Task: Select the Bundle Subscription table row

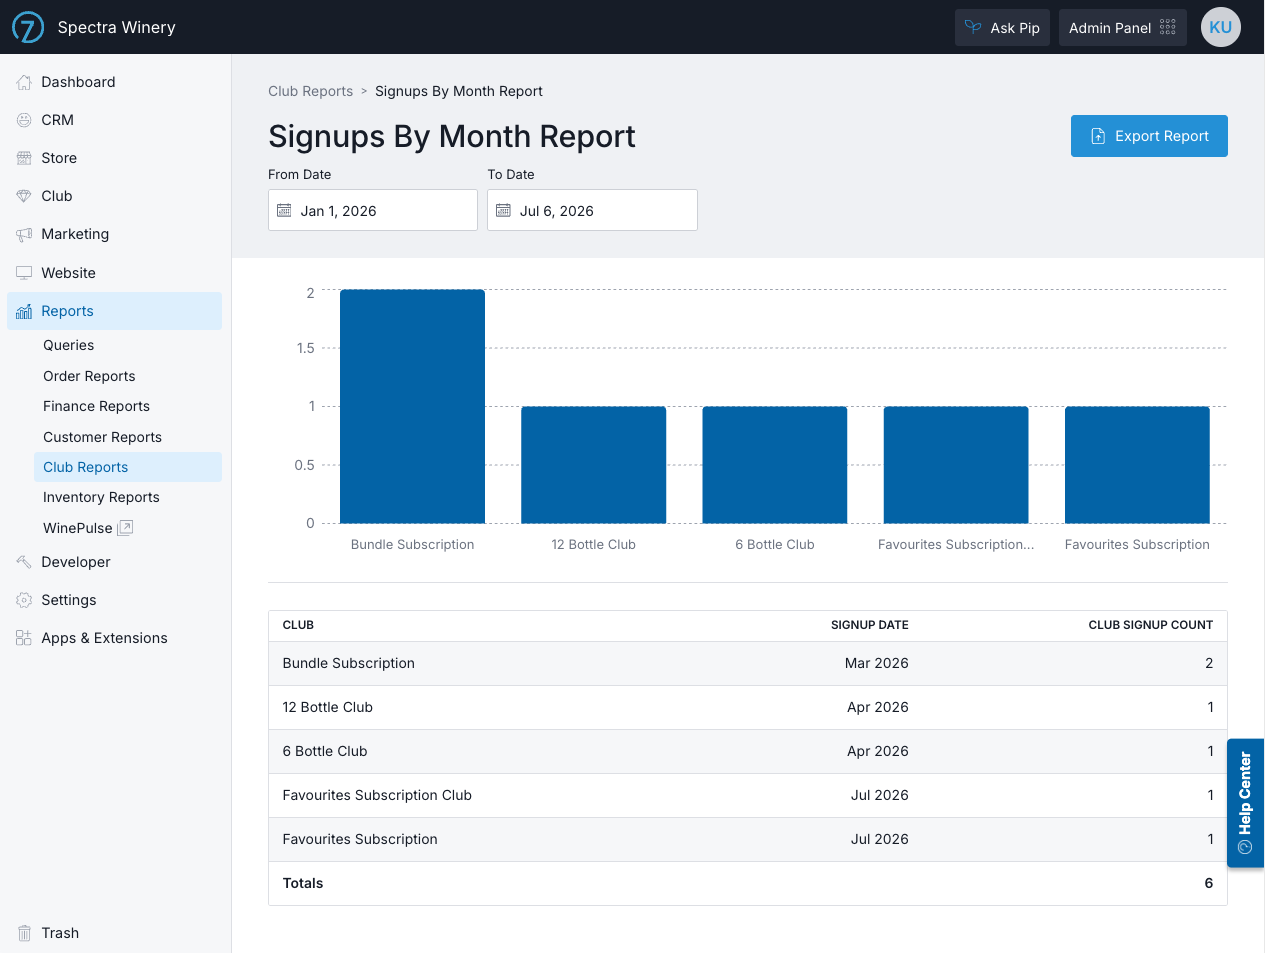Action: [748, 663]
